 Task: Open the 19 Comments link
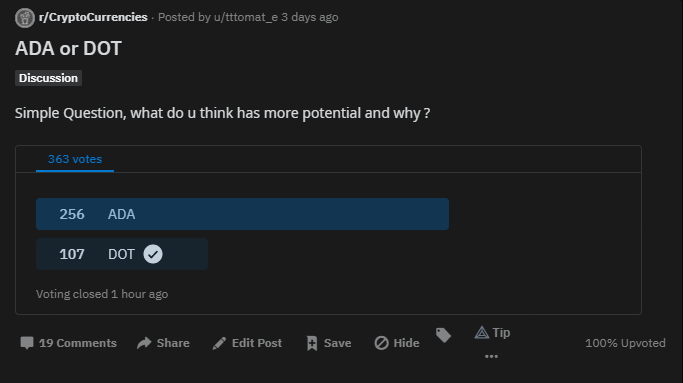(x=78, y=343)
